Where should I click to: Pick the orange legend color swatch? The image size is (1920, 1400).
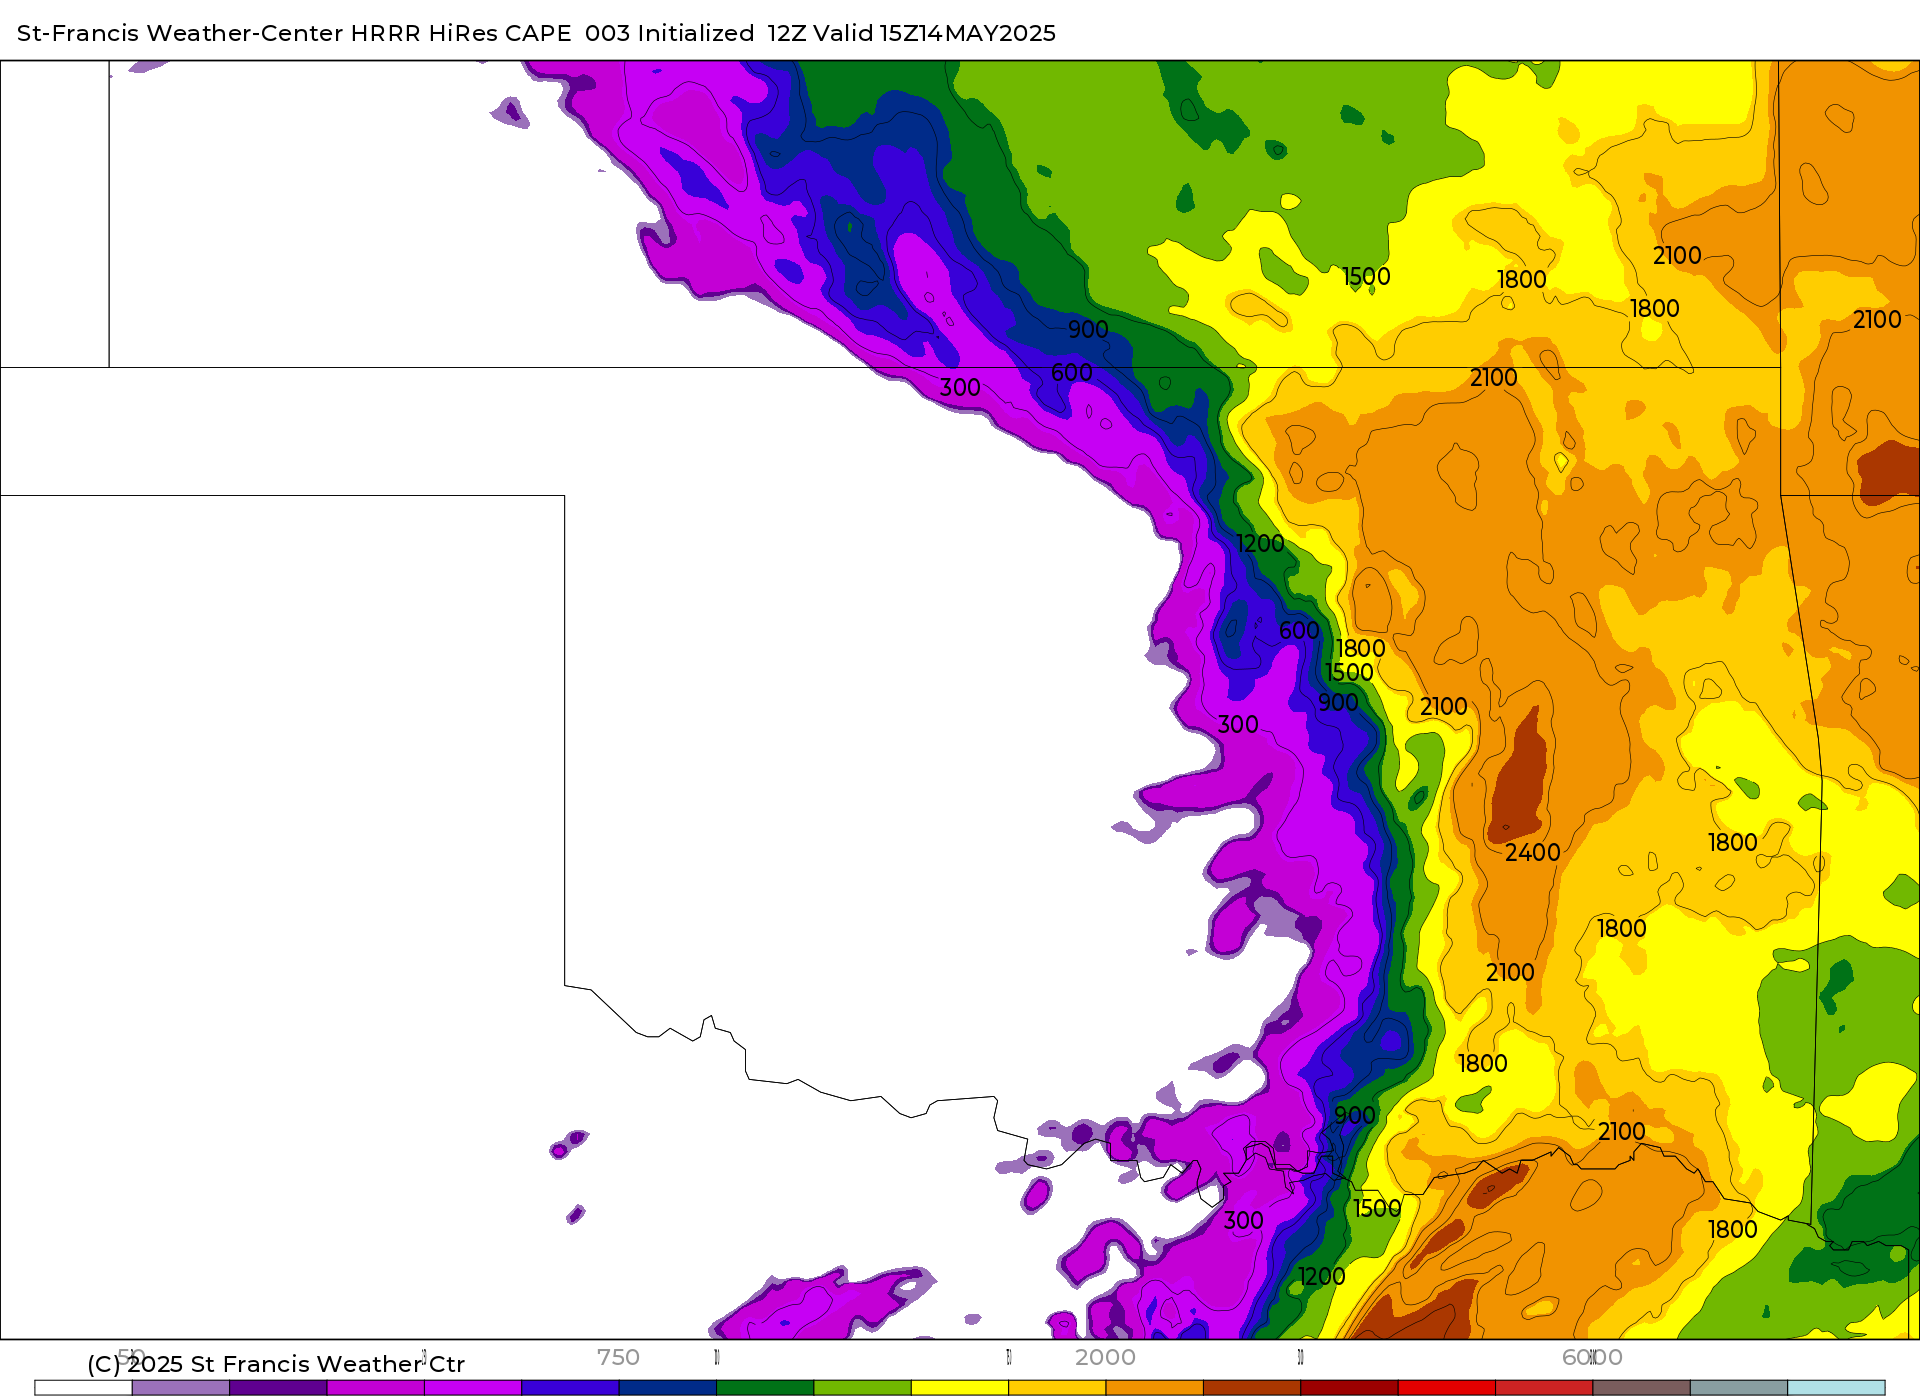click(x=1155, y=1387)
